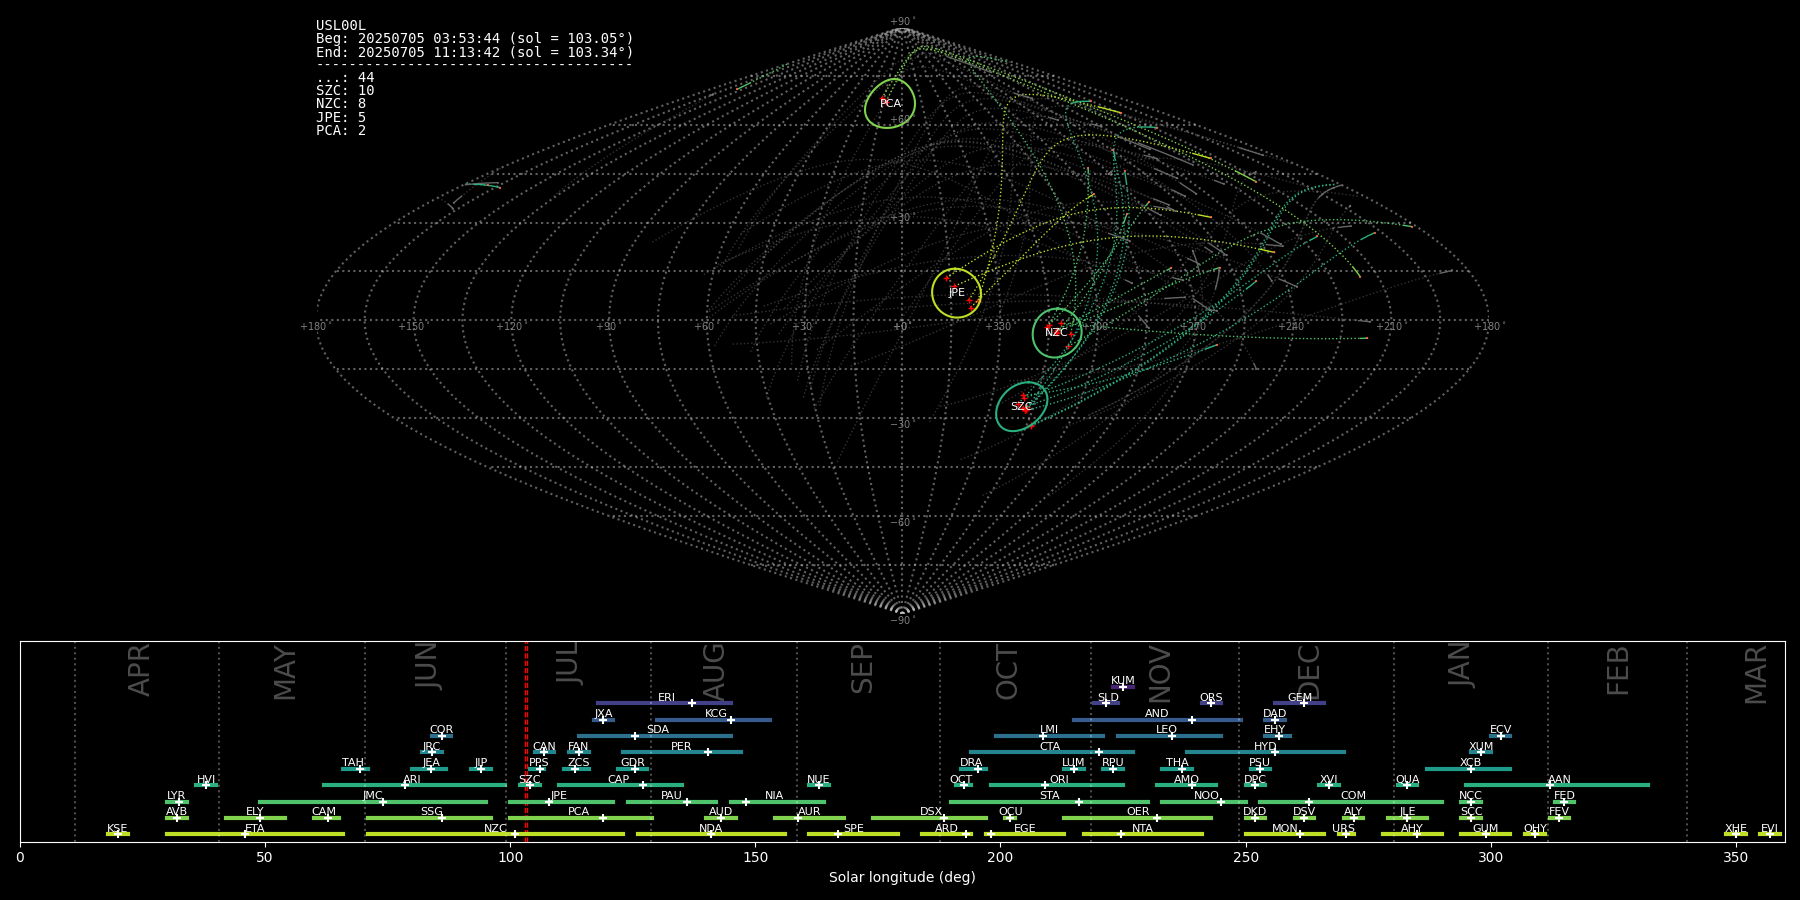Image resolution: width=1800 pixels, height=900 pixels.
Task: Click the ORI shower bar label
Action: [x=1059, y=780]
